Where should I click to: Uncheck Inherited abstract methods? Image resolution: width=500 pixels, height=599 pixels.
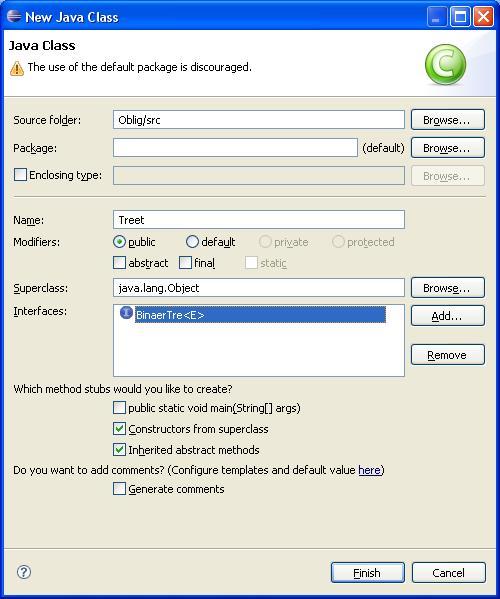tap(120, 450)
